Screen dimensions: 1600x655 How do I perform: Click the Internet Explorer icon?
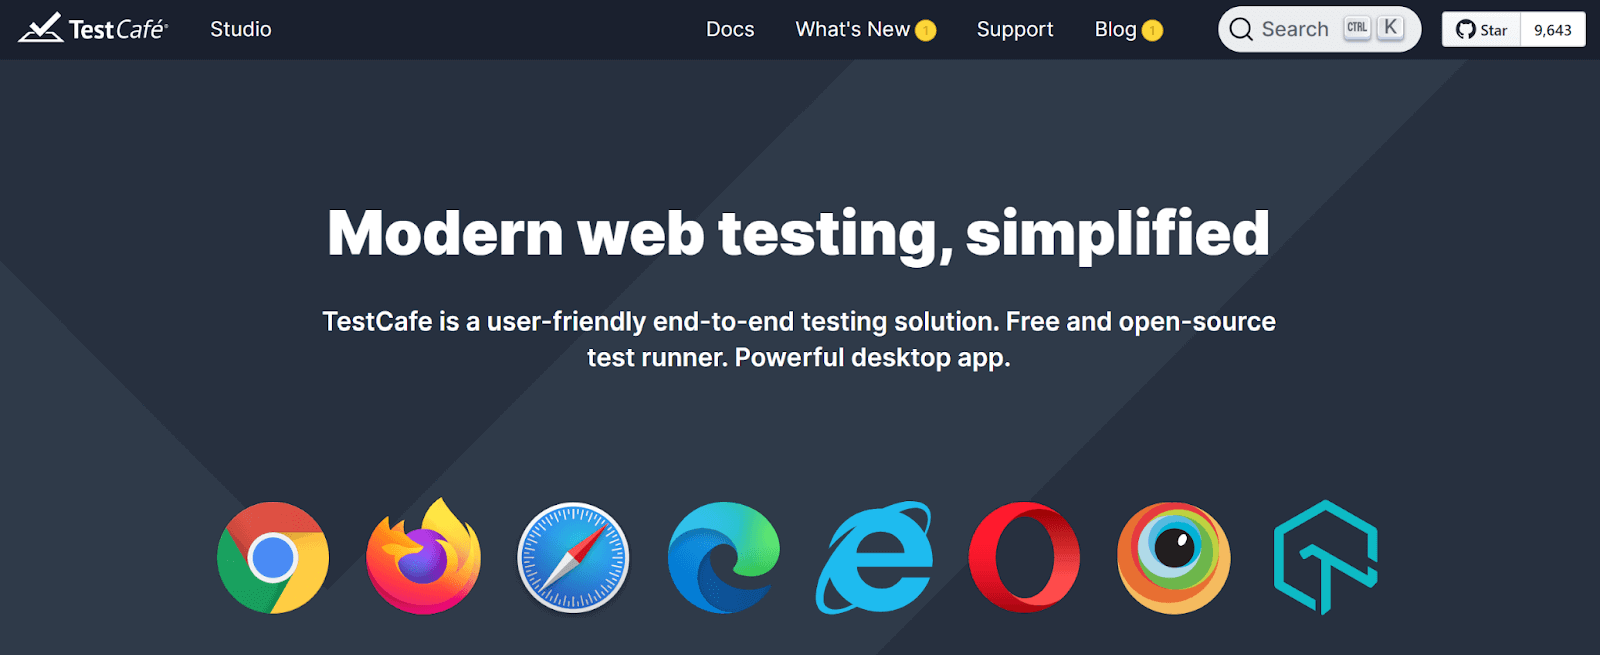[x=874, y=557]
